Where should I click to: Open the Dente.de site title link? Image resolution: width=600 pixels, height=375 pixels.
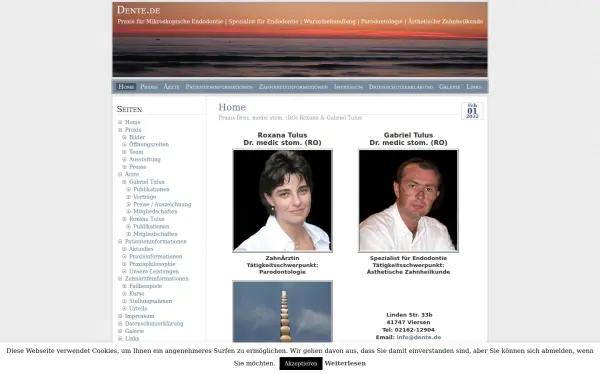coord(138,10)
